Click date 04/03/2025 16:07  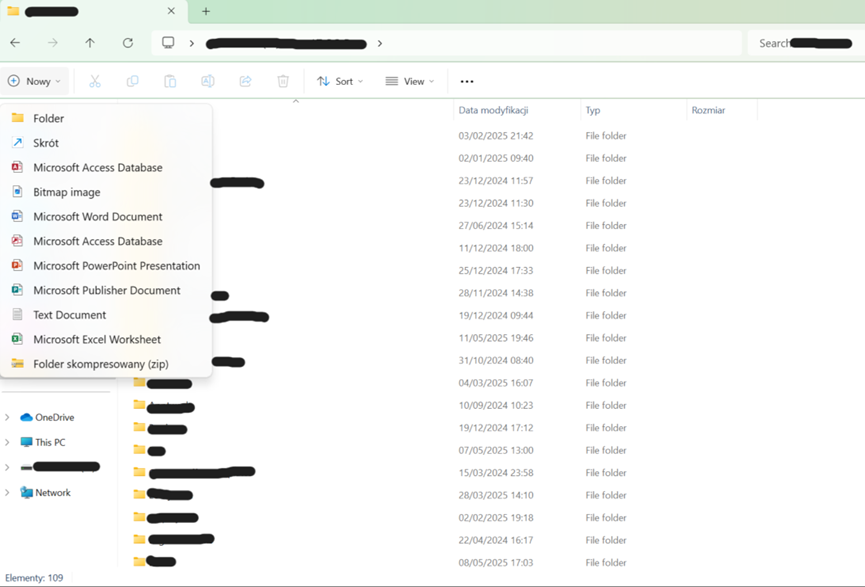tap(495, 383)
